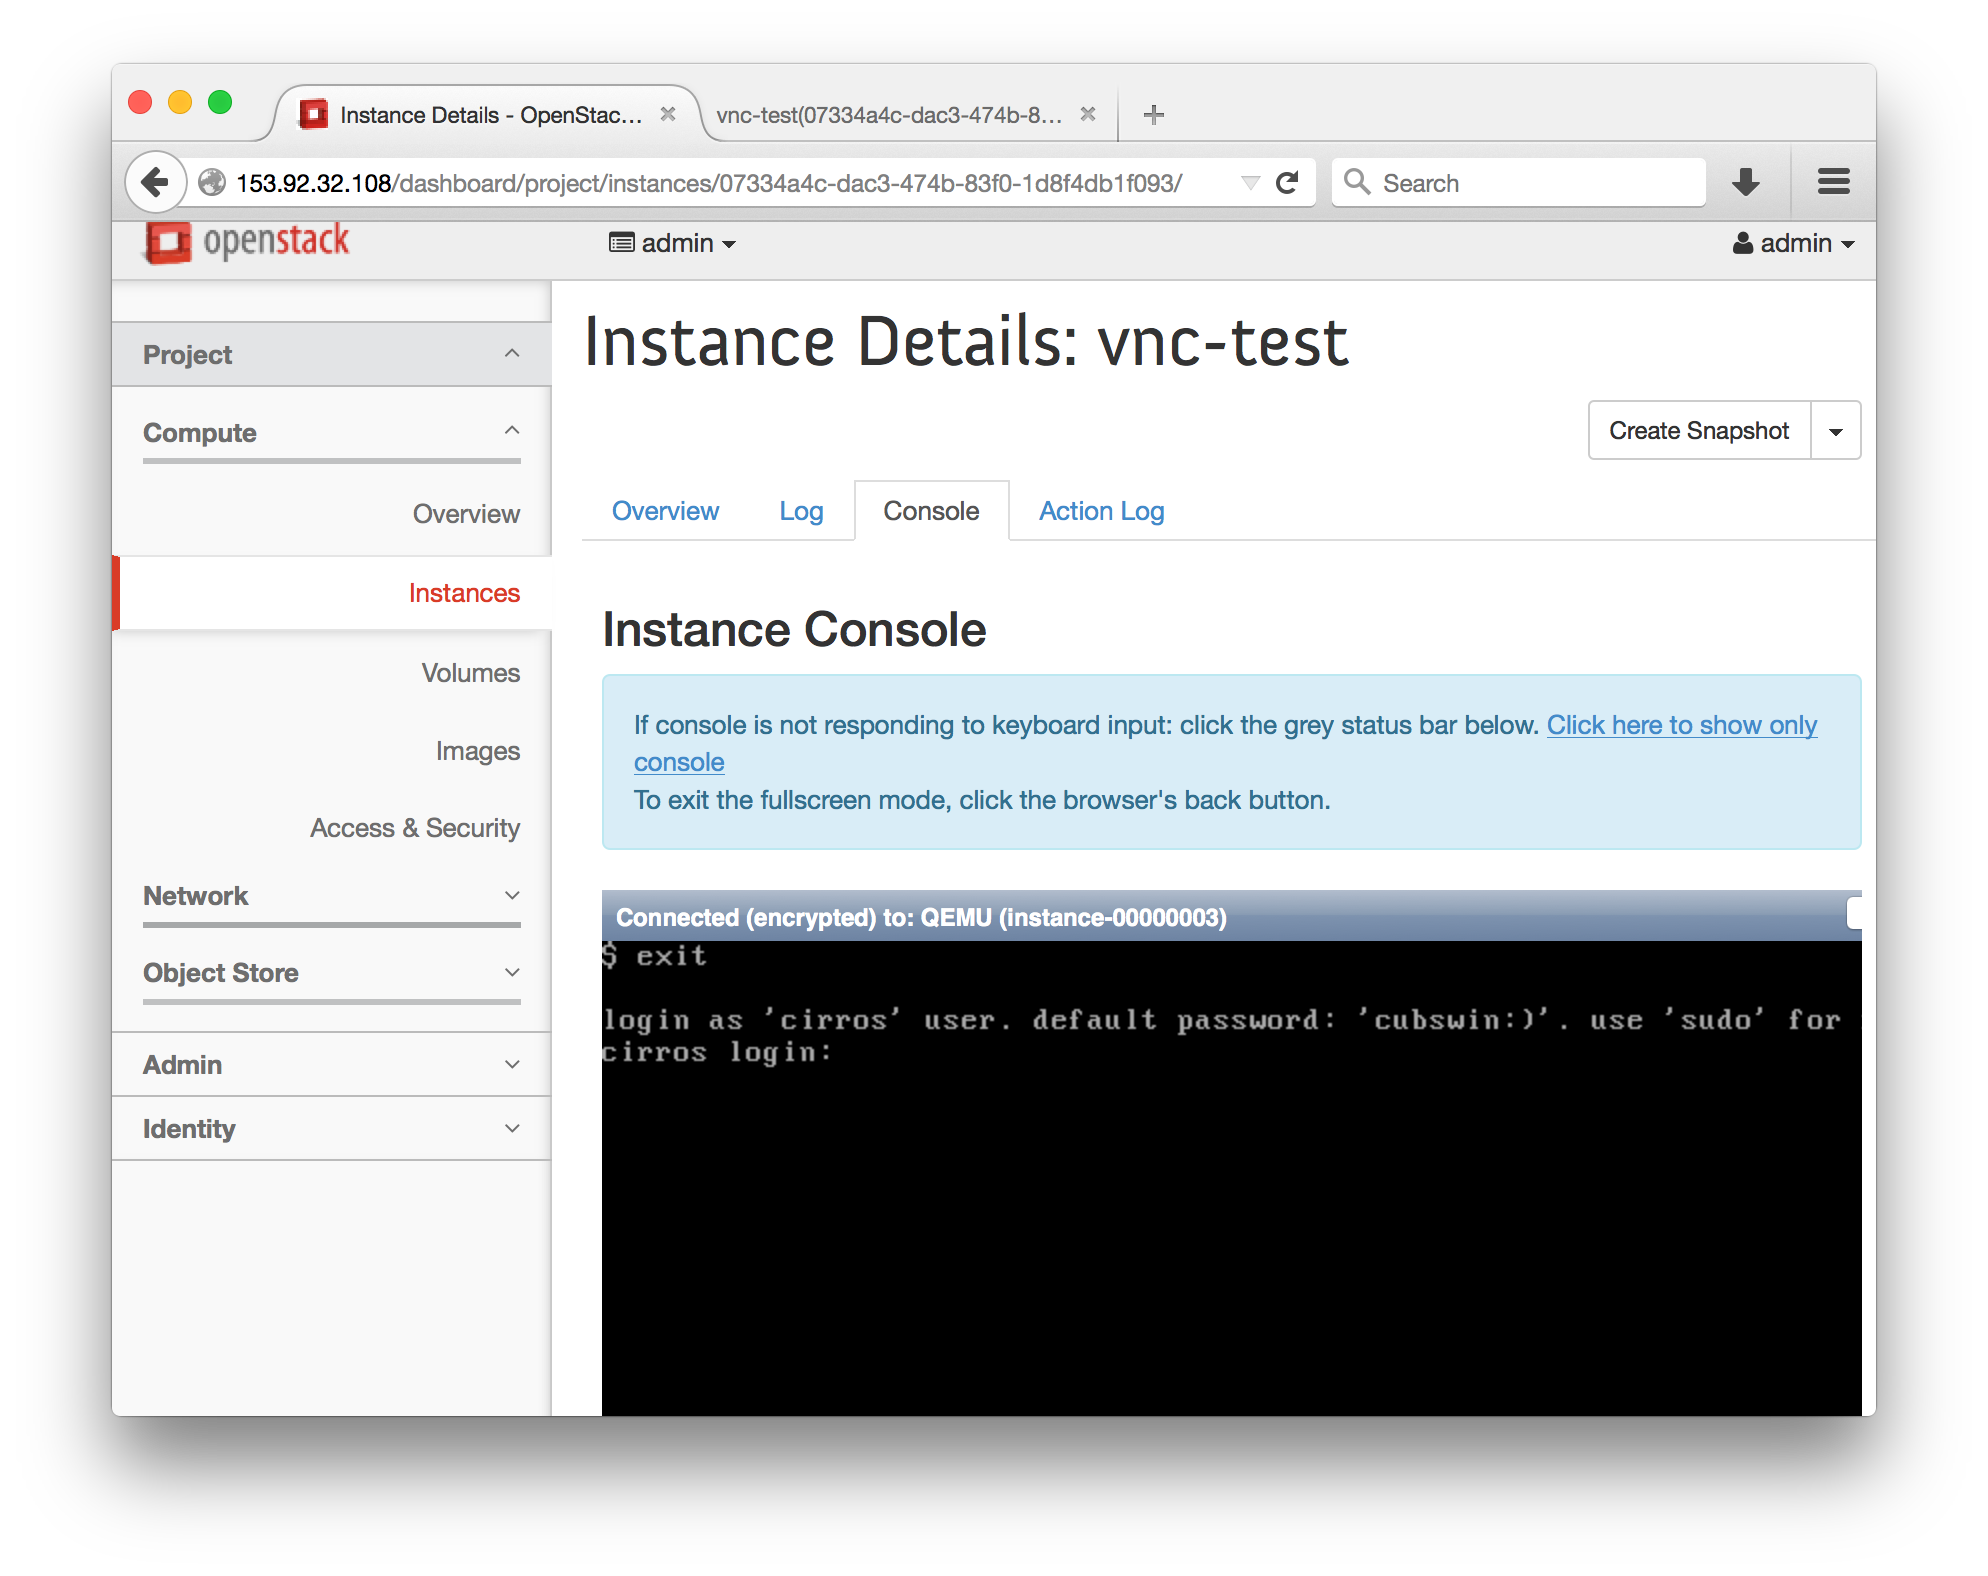1988x1576 pixels.
Task: Click the snapshot dropdown arrow
Action: coord(1836,431)
